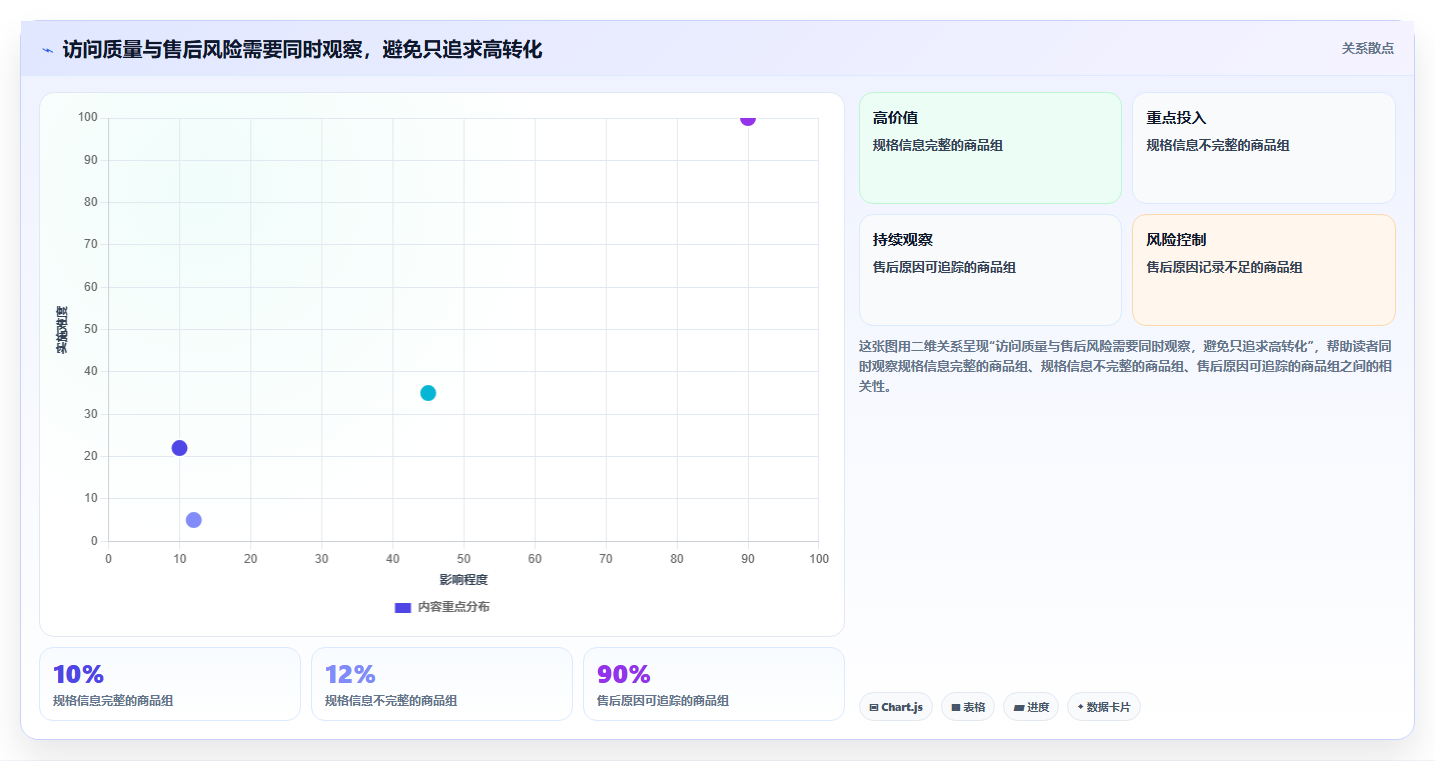The height and width of the screenshot is (761, 1435).
Task: Click 规格信息完整的商品组 under the 10% stat
Action: click(113, 701)
